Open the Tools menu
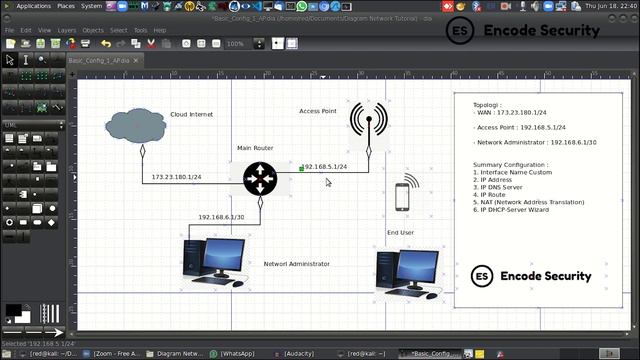The width and height of the screenshot is (640, 360). 140,30
